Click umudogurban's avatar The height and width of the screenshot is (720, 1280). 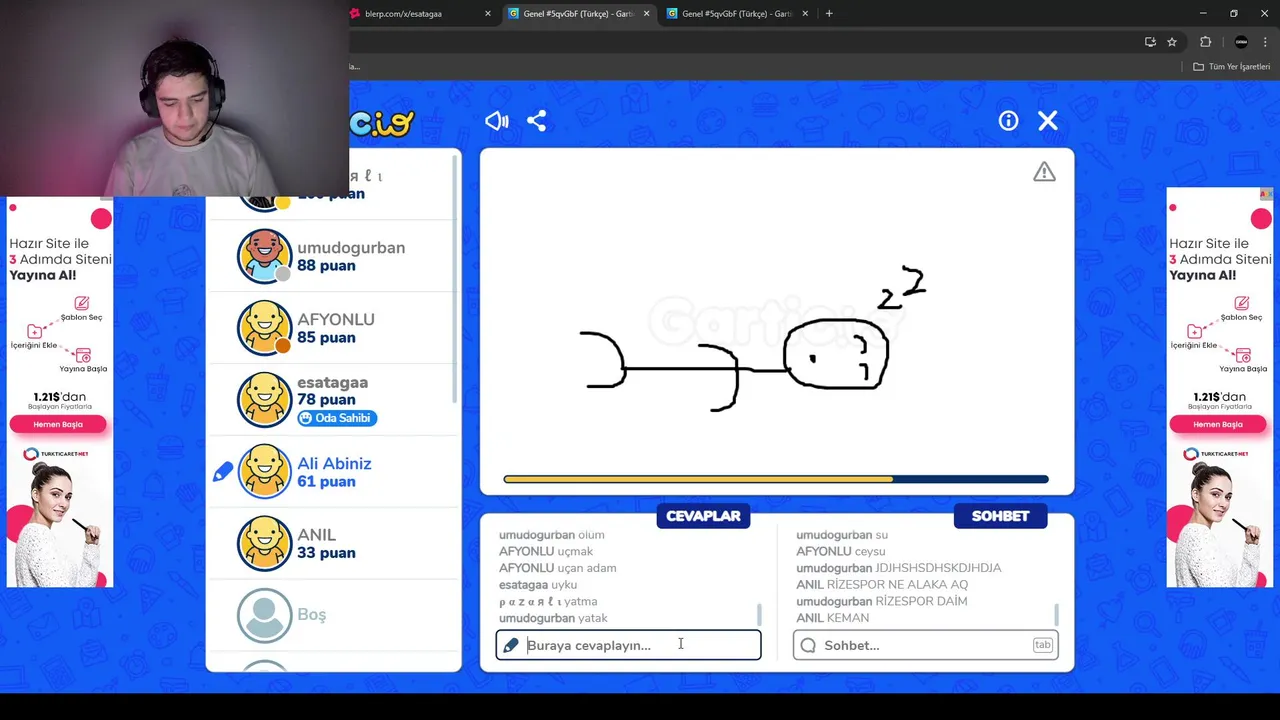tap(265, 256)
